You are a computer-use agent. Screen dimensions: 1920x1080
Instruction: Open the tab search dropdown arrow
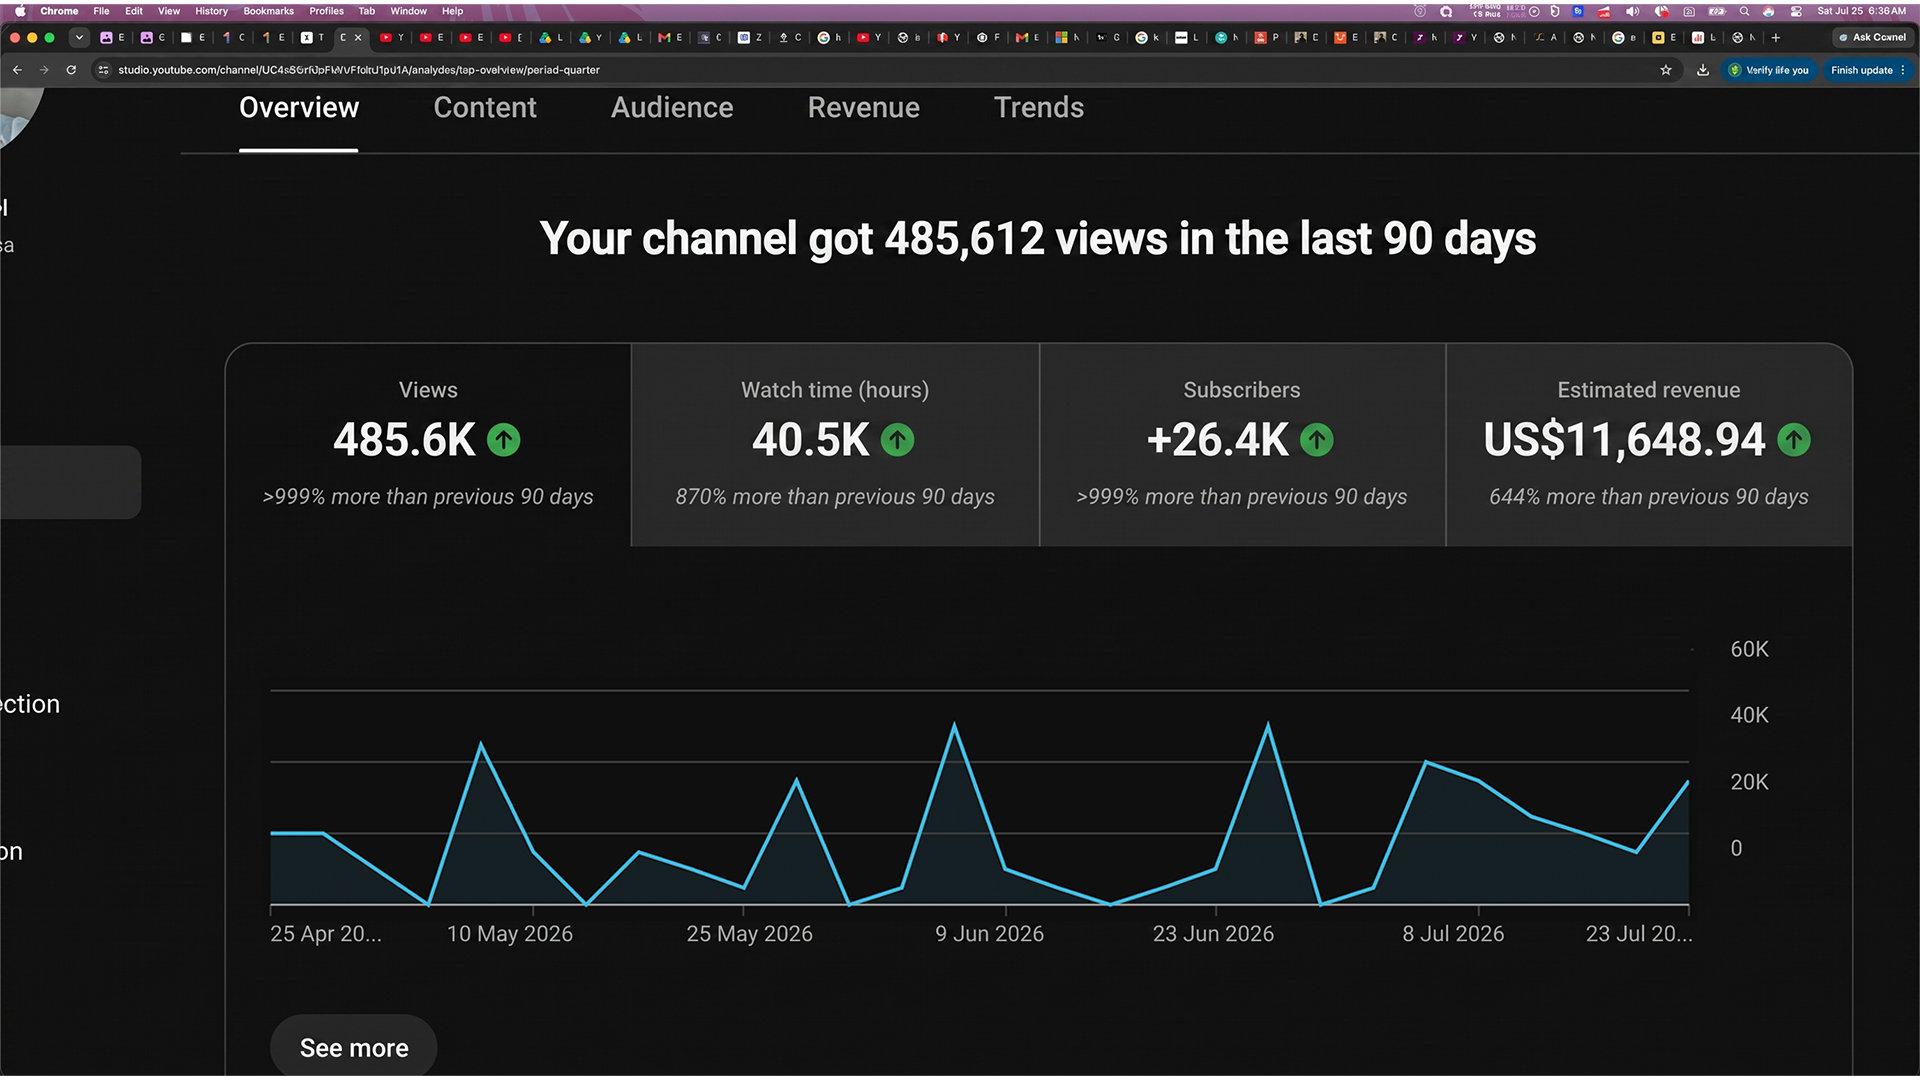79,37
